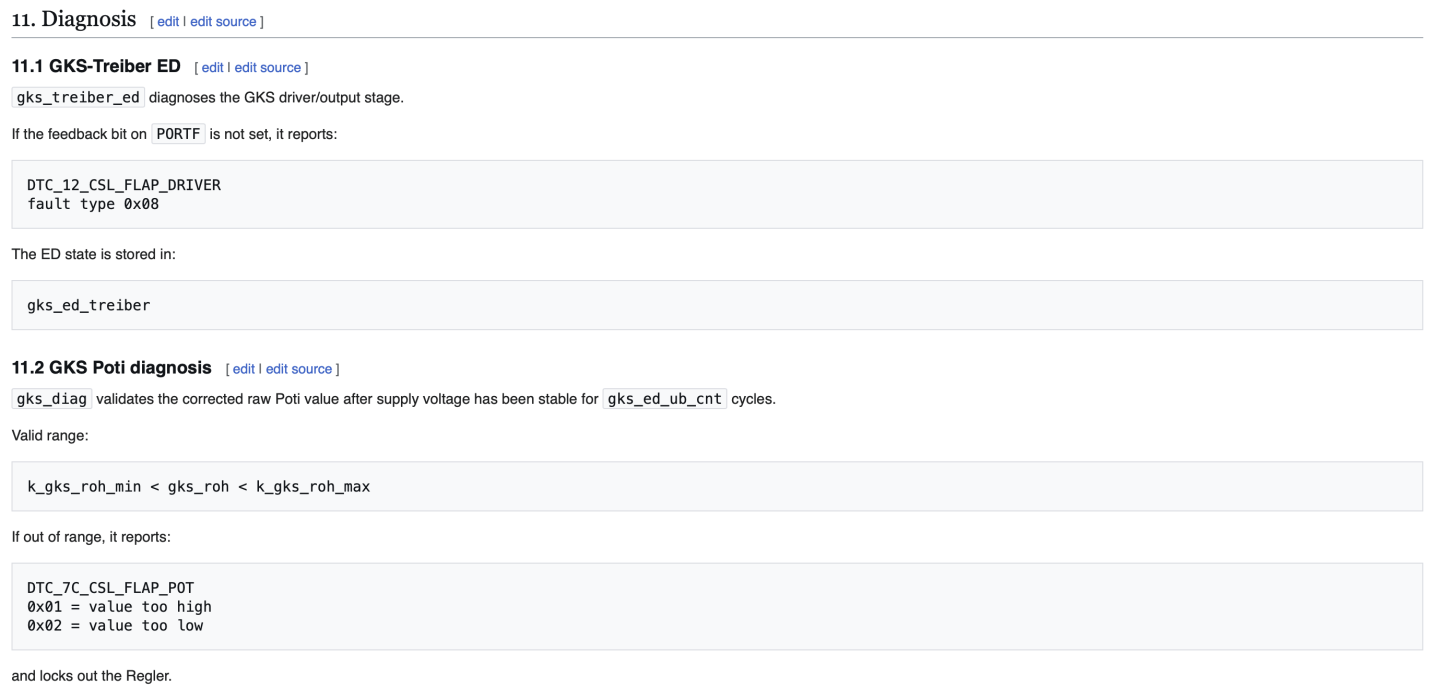The width and height of the screenshot is (1440, 699).
Task: Click the '11.1 GKS-Treiber ED' subheading
Action: [96, 66]
